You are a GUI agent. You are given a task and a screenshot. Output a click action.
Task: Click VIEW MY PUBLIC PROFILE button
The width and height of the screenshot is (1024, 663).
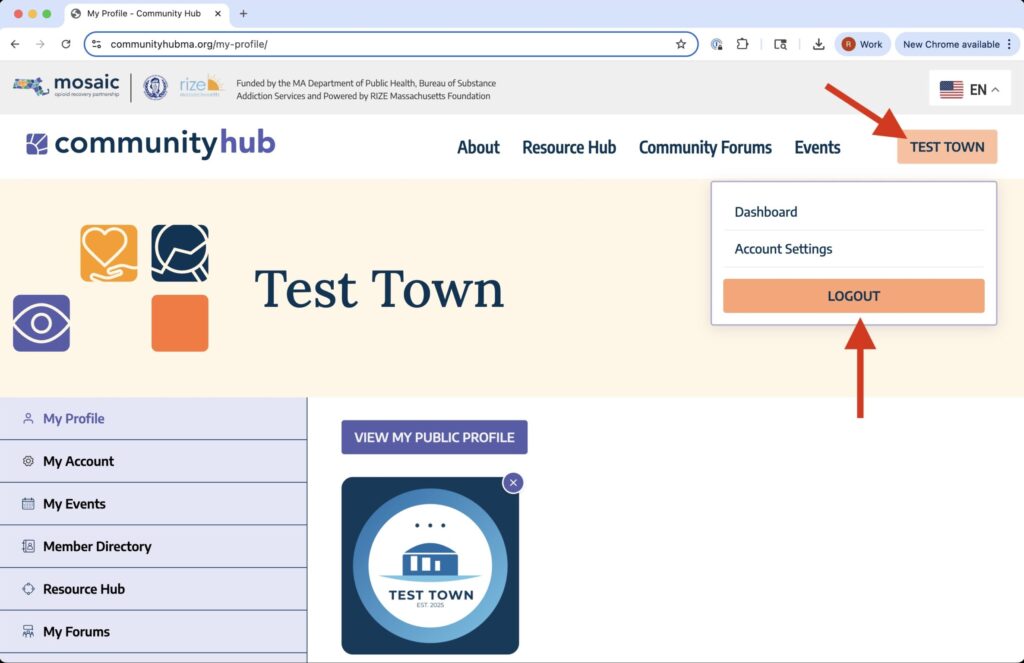click(x=434, y=437)
